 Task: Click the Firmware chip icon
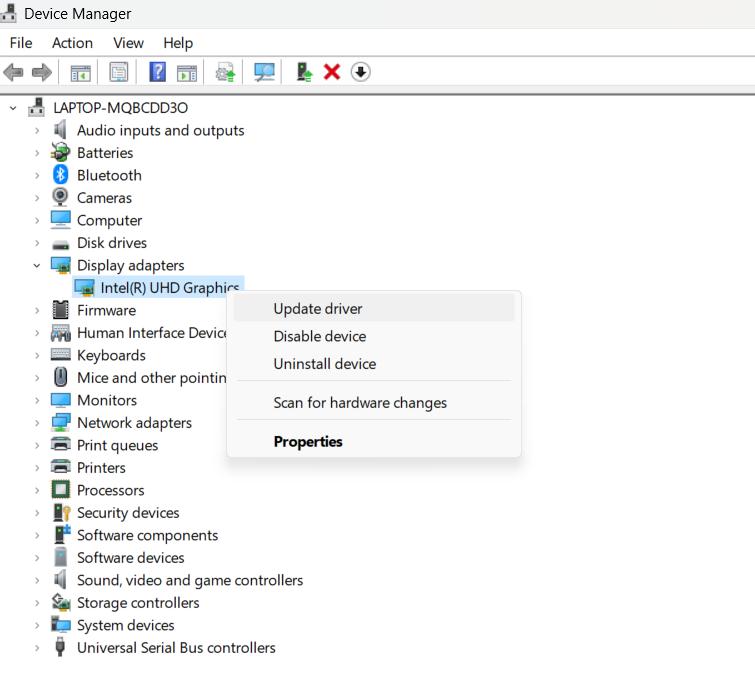tap(60, 310)
